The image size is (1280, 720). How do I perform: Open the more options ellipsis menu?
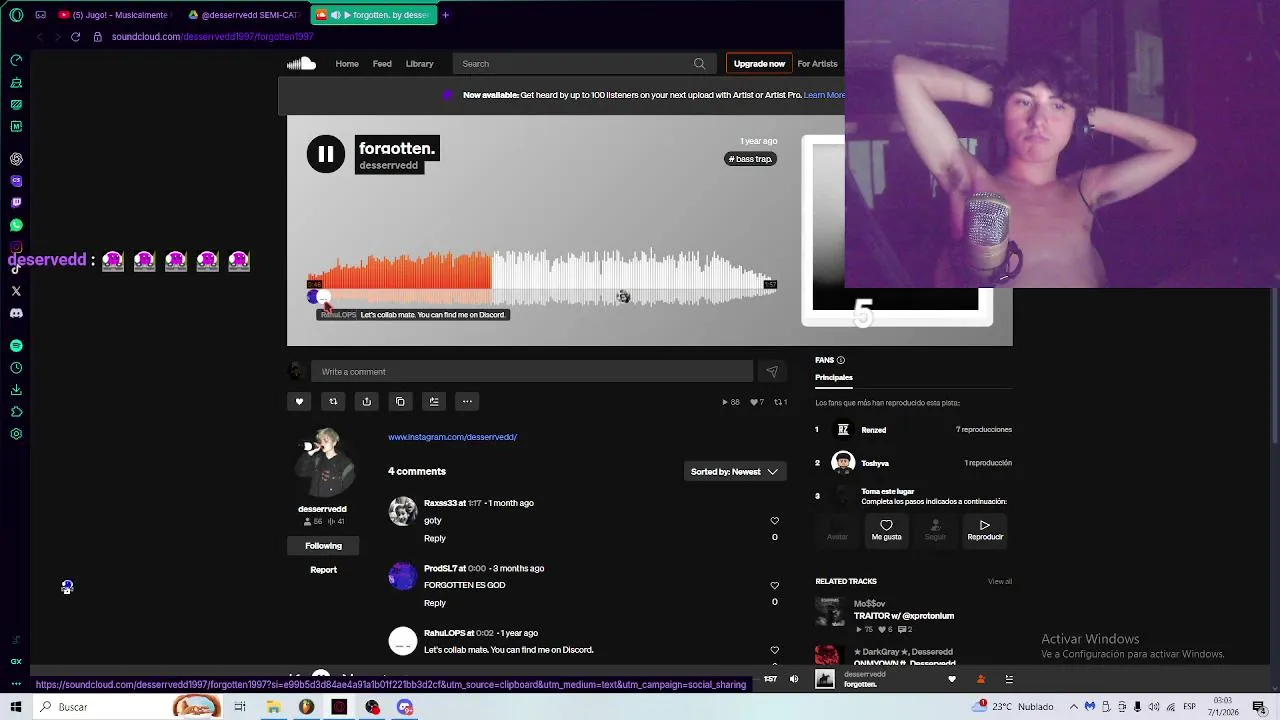pos(467,401)
